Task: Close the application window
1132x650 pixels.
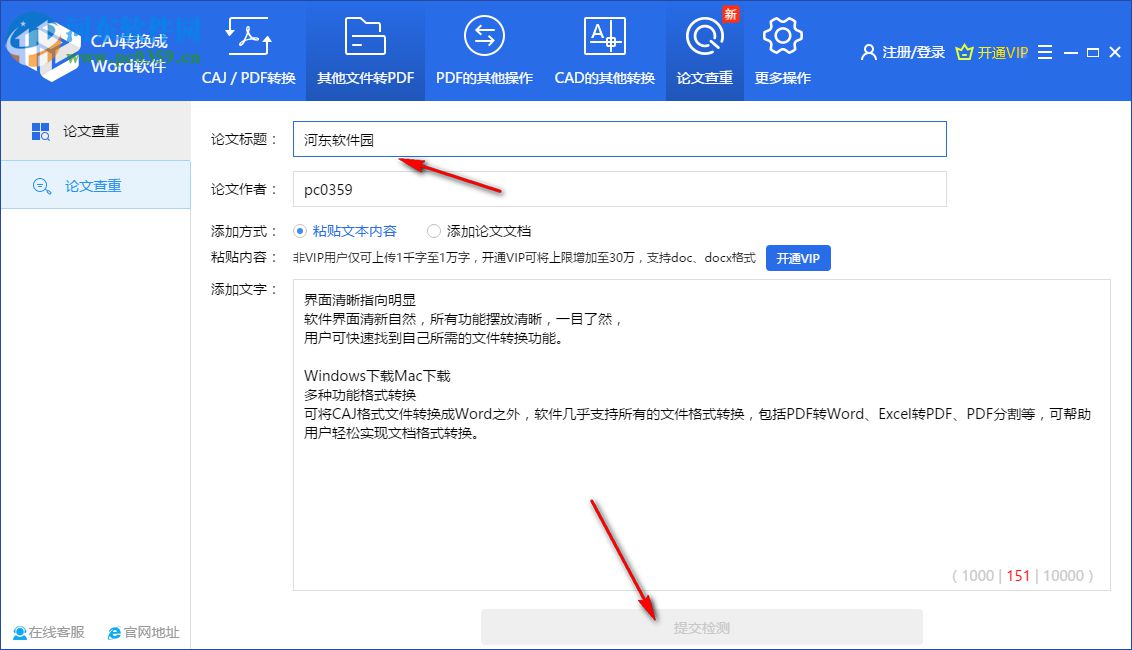Action: 1115,52
